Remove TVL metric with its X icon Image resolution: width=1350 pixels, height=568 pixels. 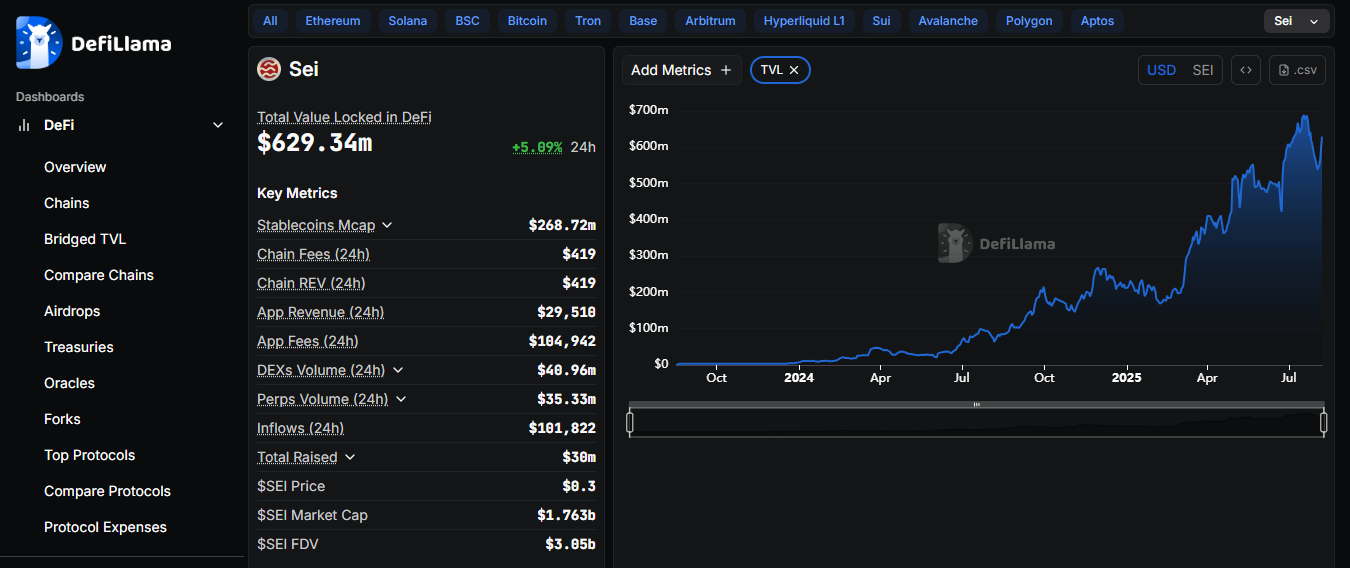tap(794, 70)
